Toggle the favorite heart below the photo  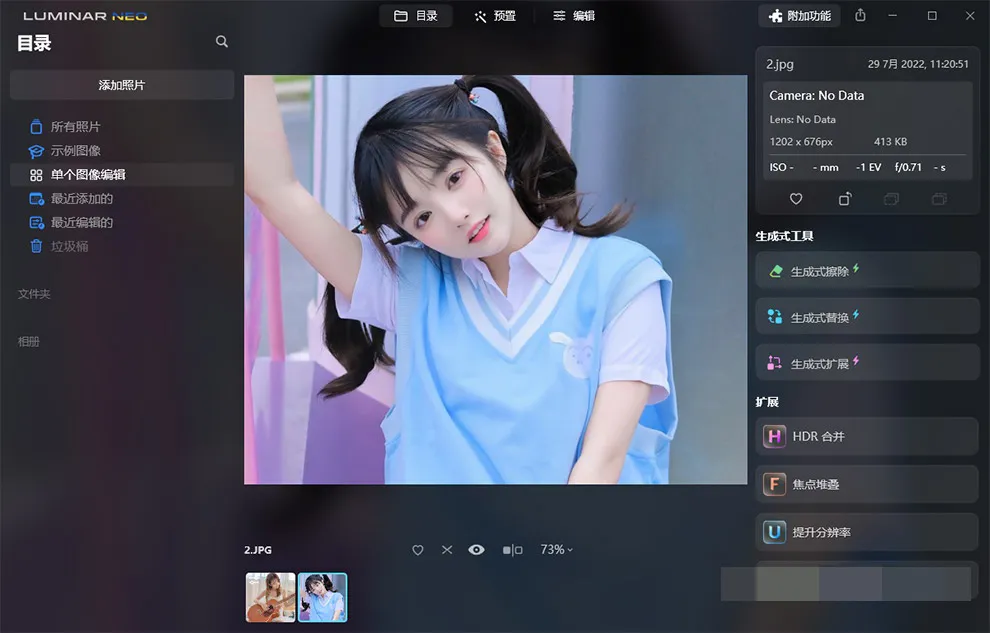coord(418,550)
